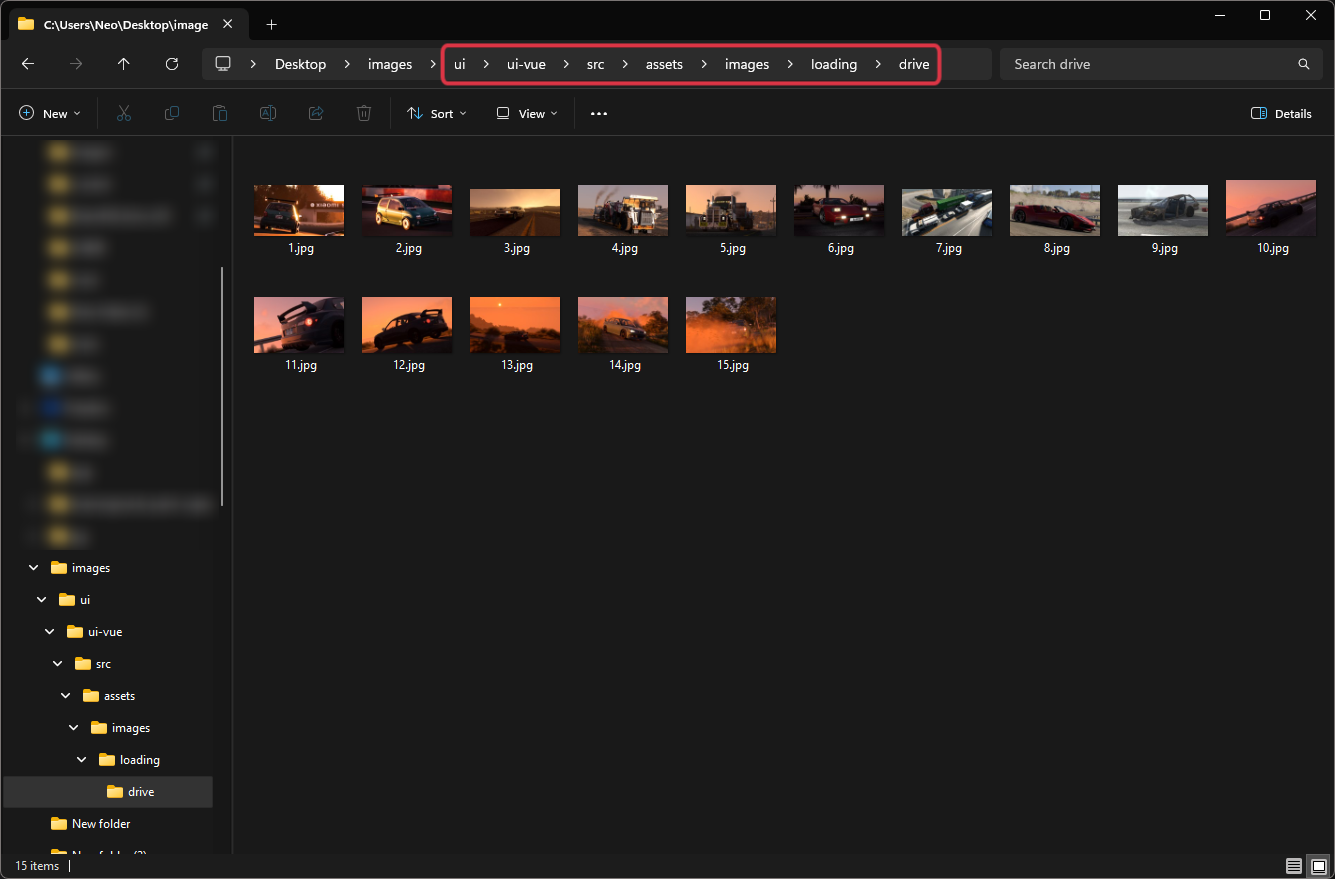
Task: Collapse the ui-vue folder in tree
Action: pos(50,632)
